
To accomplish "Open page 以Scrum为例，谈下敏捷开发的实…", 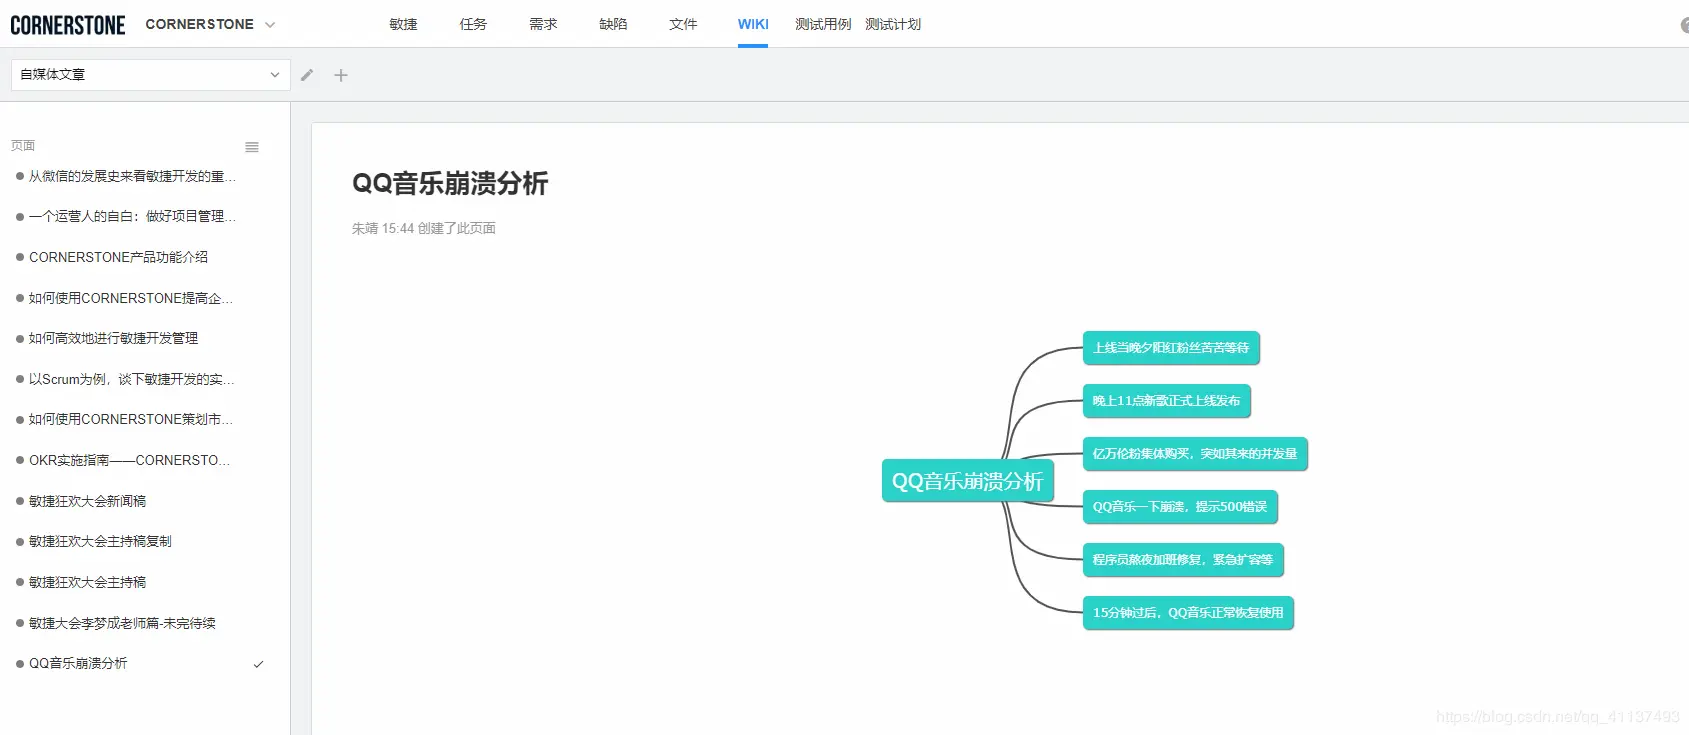I will [131, 379].
